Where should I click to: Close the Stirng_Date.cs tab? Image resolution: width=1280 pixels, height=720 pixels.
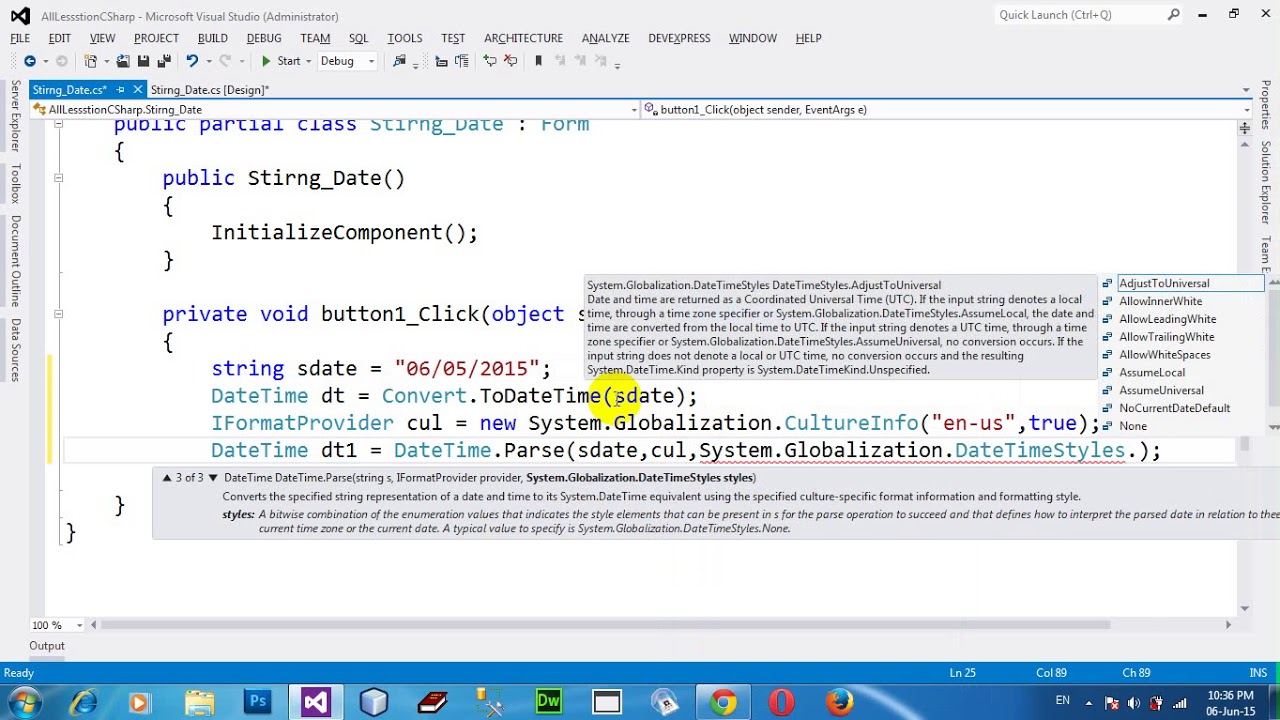[x=138, y=90]
